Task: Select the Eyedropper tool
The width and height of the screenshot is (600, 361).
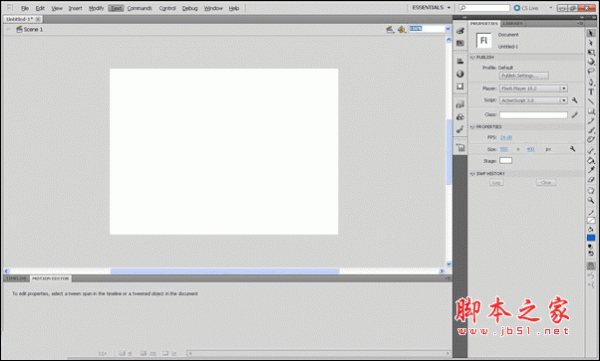Action: point(591,170)
